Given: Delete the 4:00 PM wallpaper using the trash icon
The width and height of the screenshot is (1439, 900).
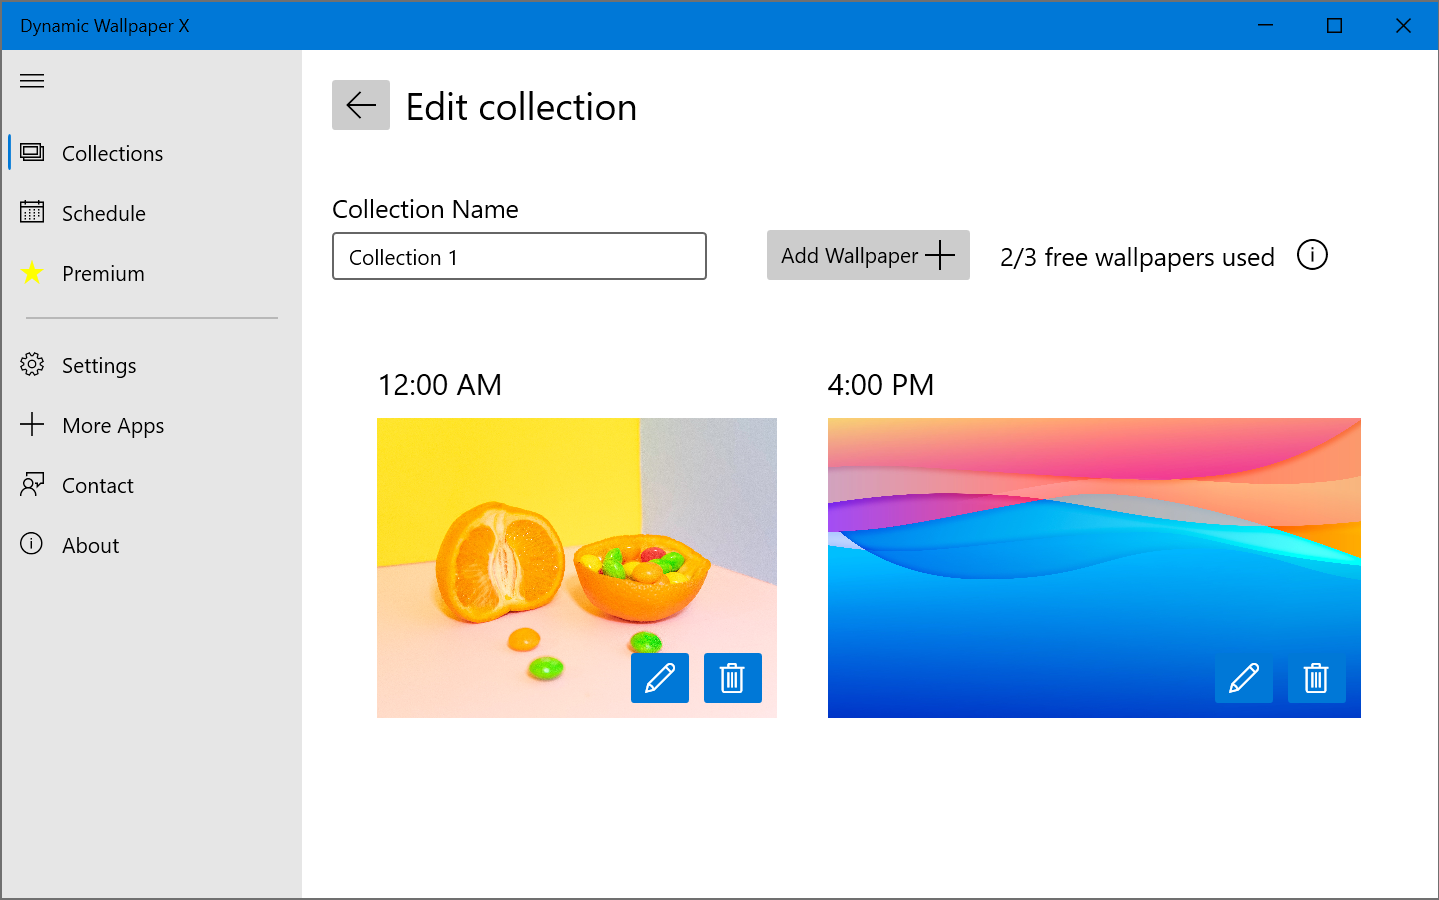Looking at the screenshot, I should click(1316, 678).
